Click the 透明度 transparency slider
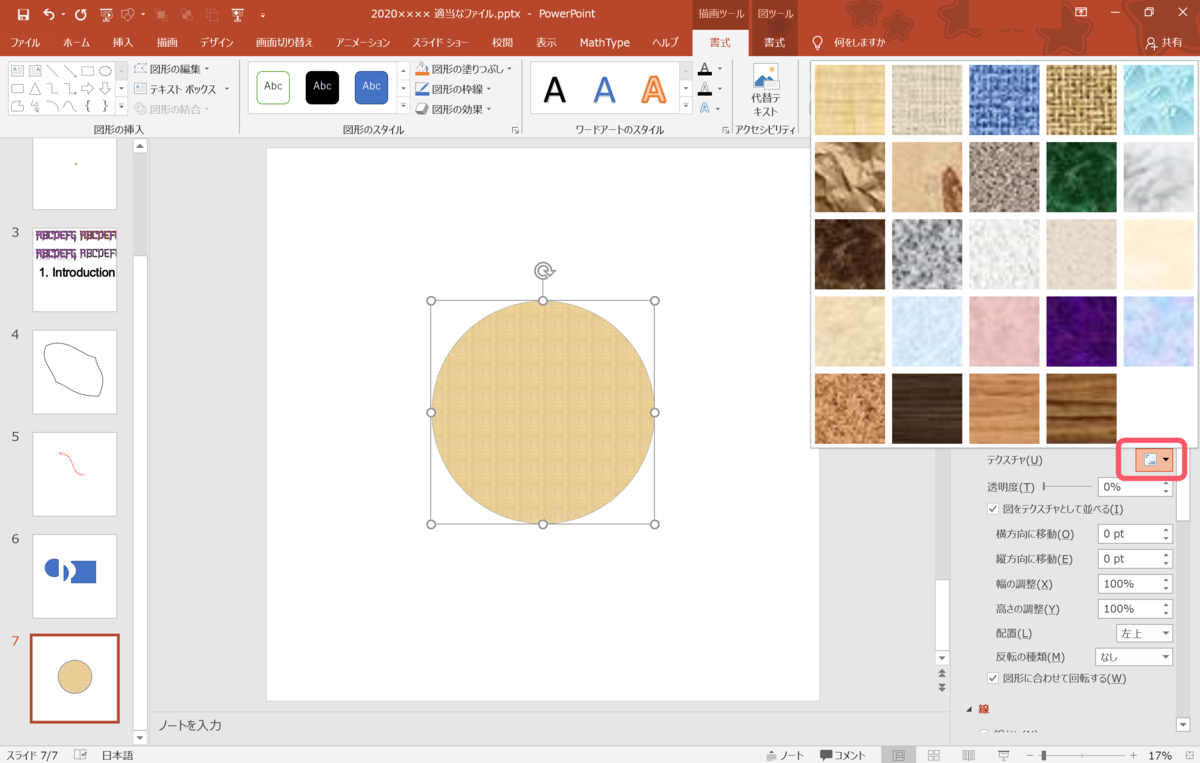 pos(1068,486)
